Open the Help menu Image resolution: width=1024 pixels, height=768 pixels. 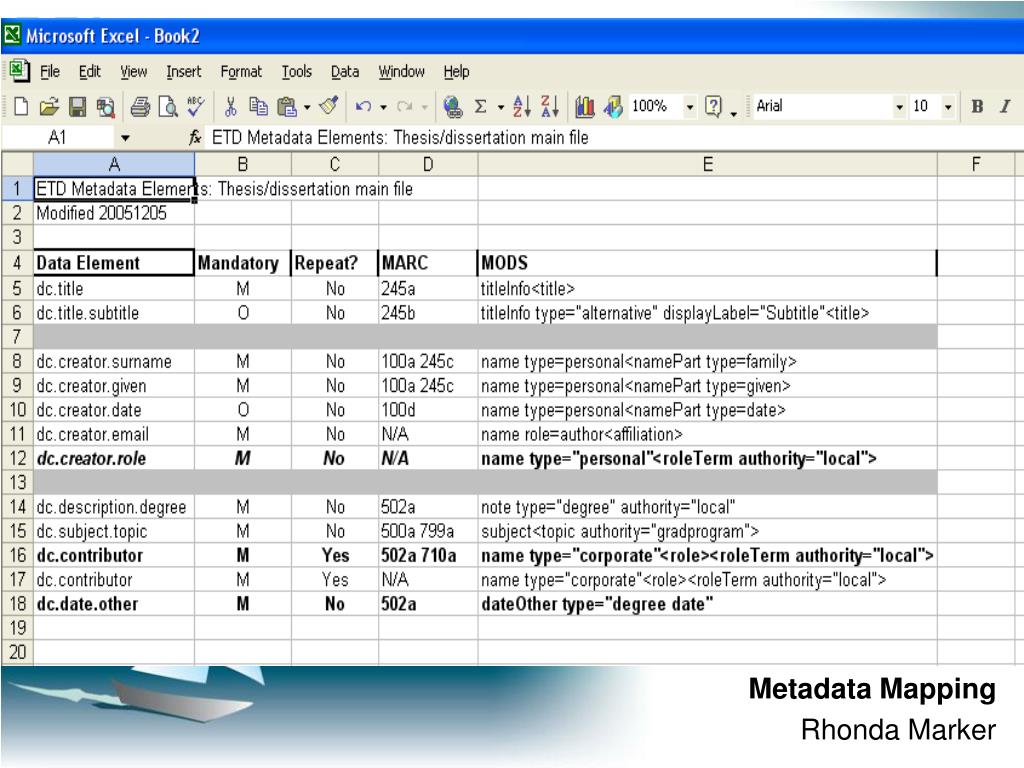tap(456, 71)
